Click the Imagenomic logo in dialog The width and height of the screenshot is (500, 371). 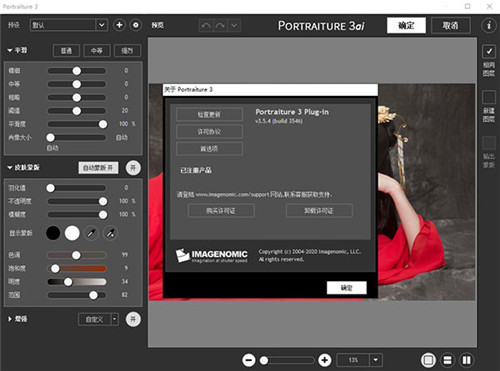(212, 256)
